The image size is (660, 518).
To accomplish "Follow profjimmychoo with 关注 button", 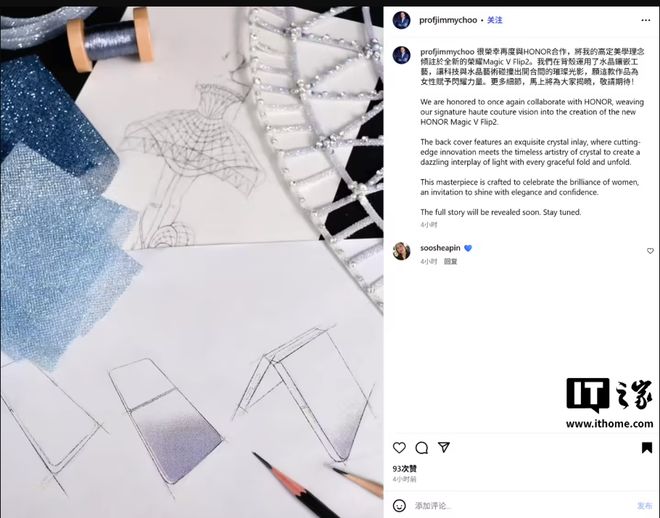I will [495, 20].
